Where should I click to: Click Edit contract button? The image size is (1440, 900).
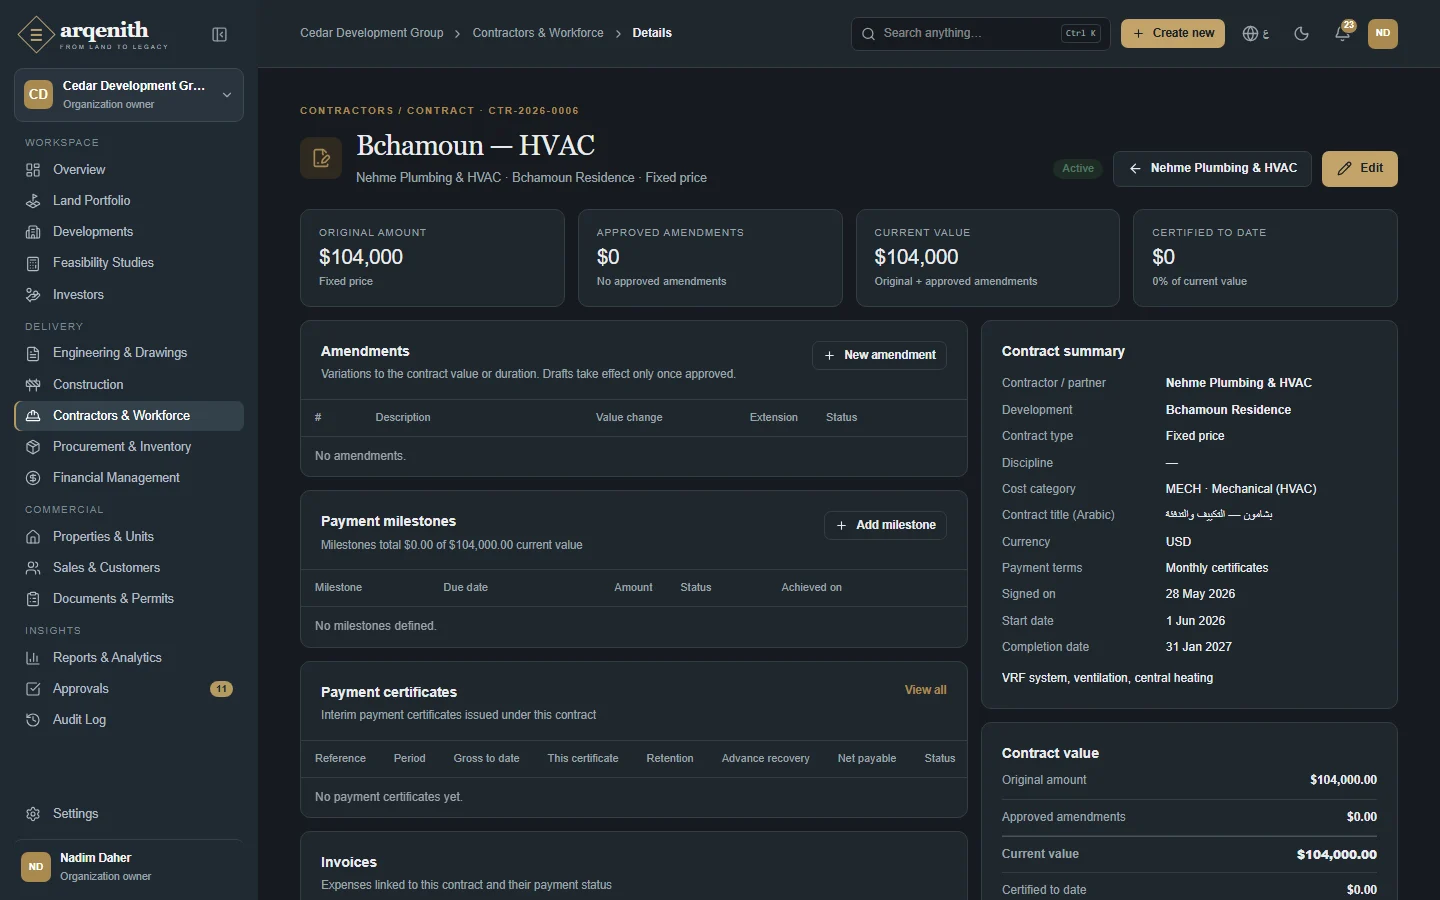pyautogui.click(x=1360, y=168)
